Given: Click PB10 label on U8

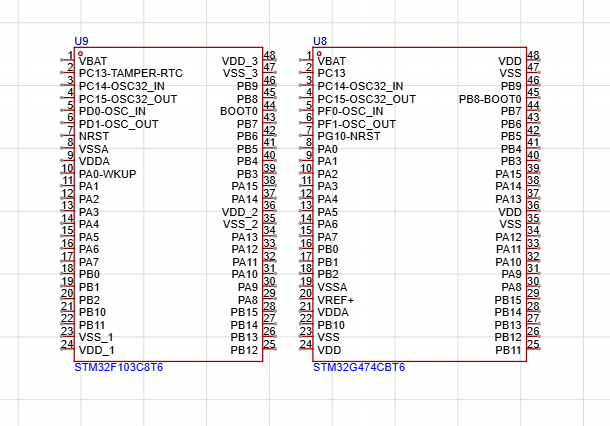Looking at the screenshot, I should click(x=331, y=325).
